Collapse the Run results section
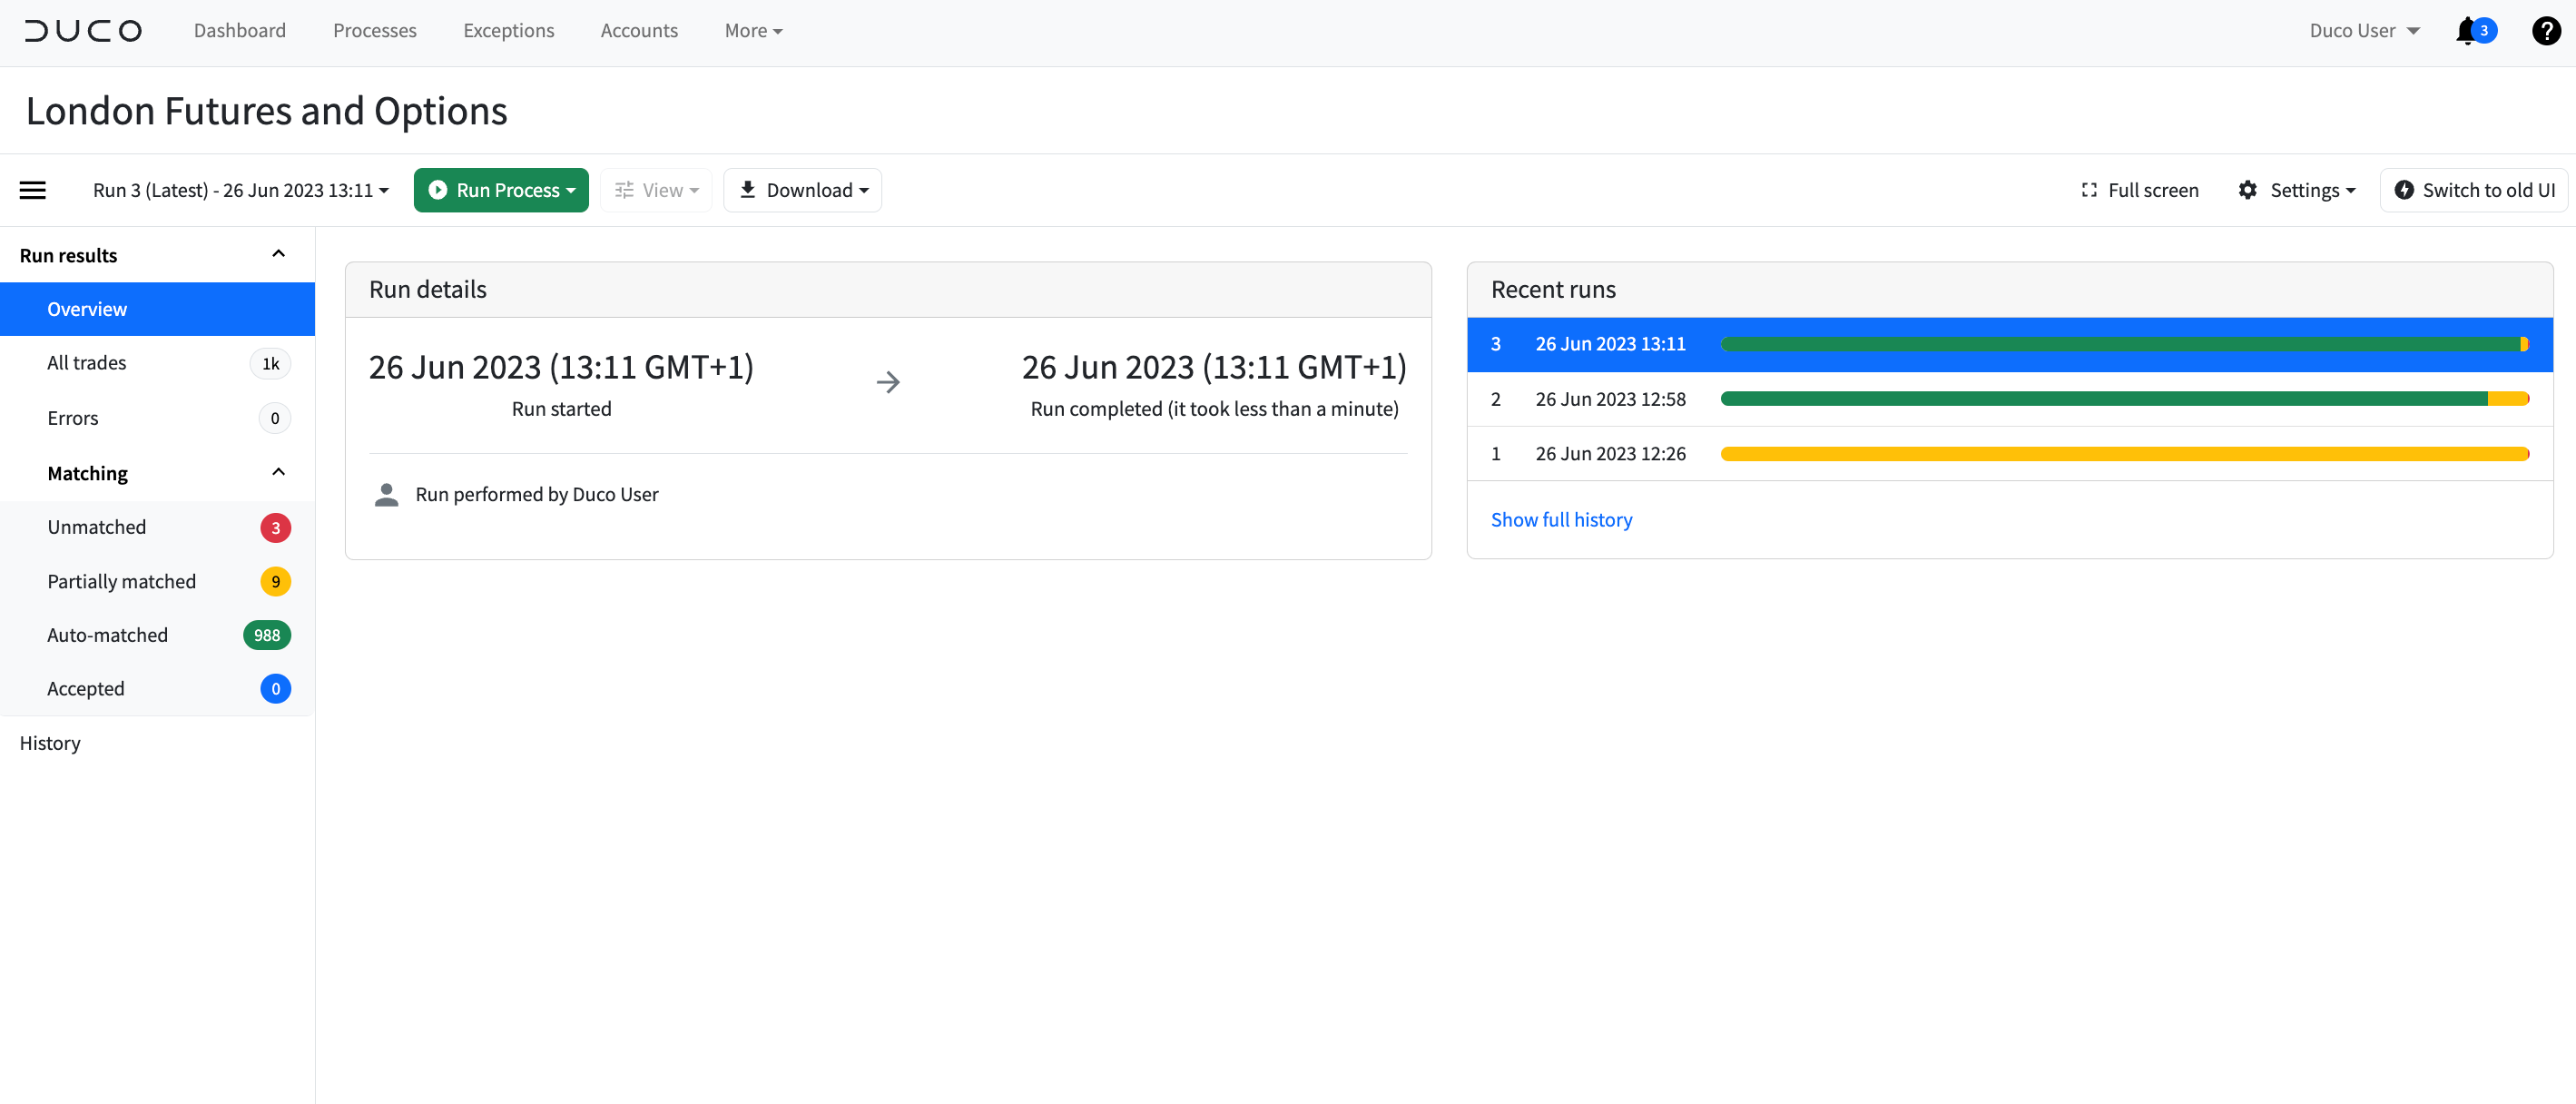 (x=278, y=253)
